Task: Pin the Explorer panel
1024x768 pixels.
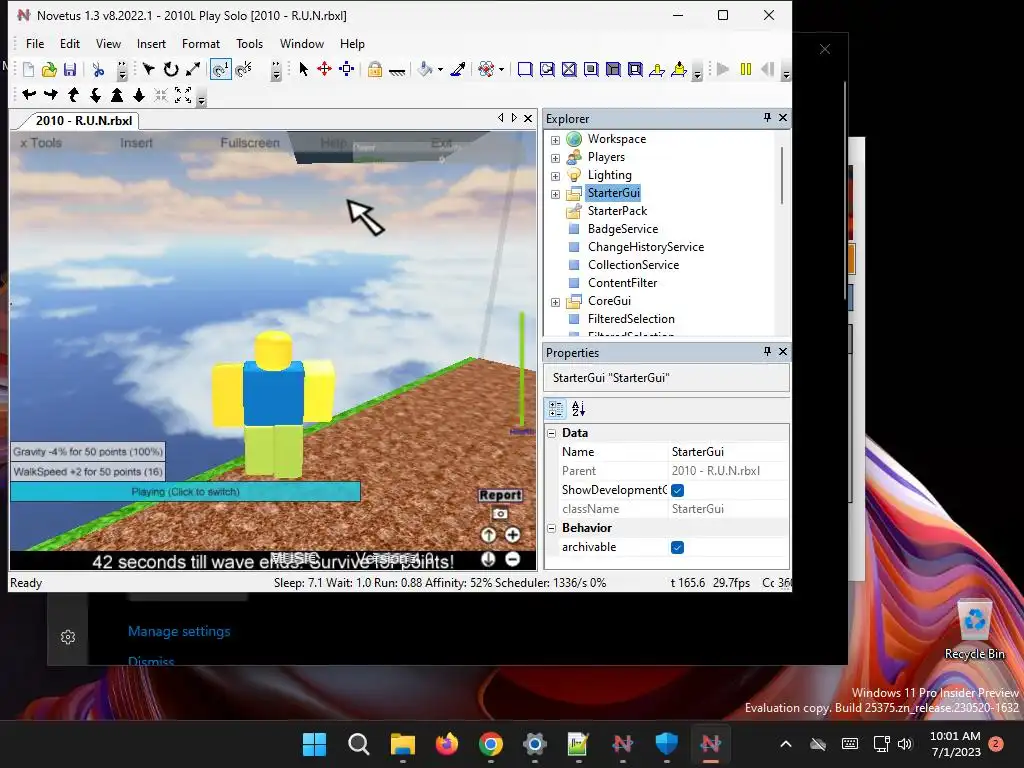Action: (767, 118)
